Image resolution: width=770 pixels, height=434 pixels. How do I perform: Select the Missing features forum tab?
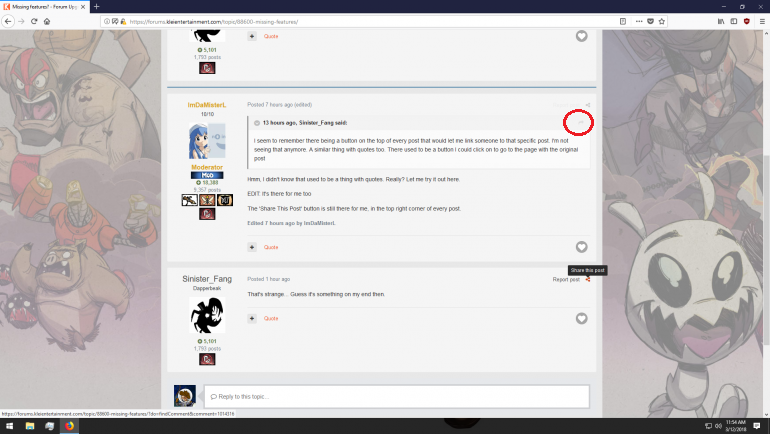45,6
